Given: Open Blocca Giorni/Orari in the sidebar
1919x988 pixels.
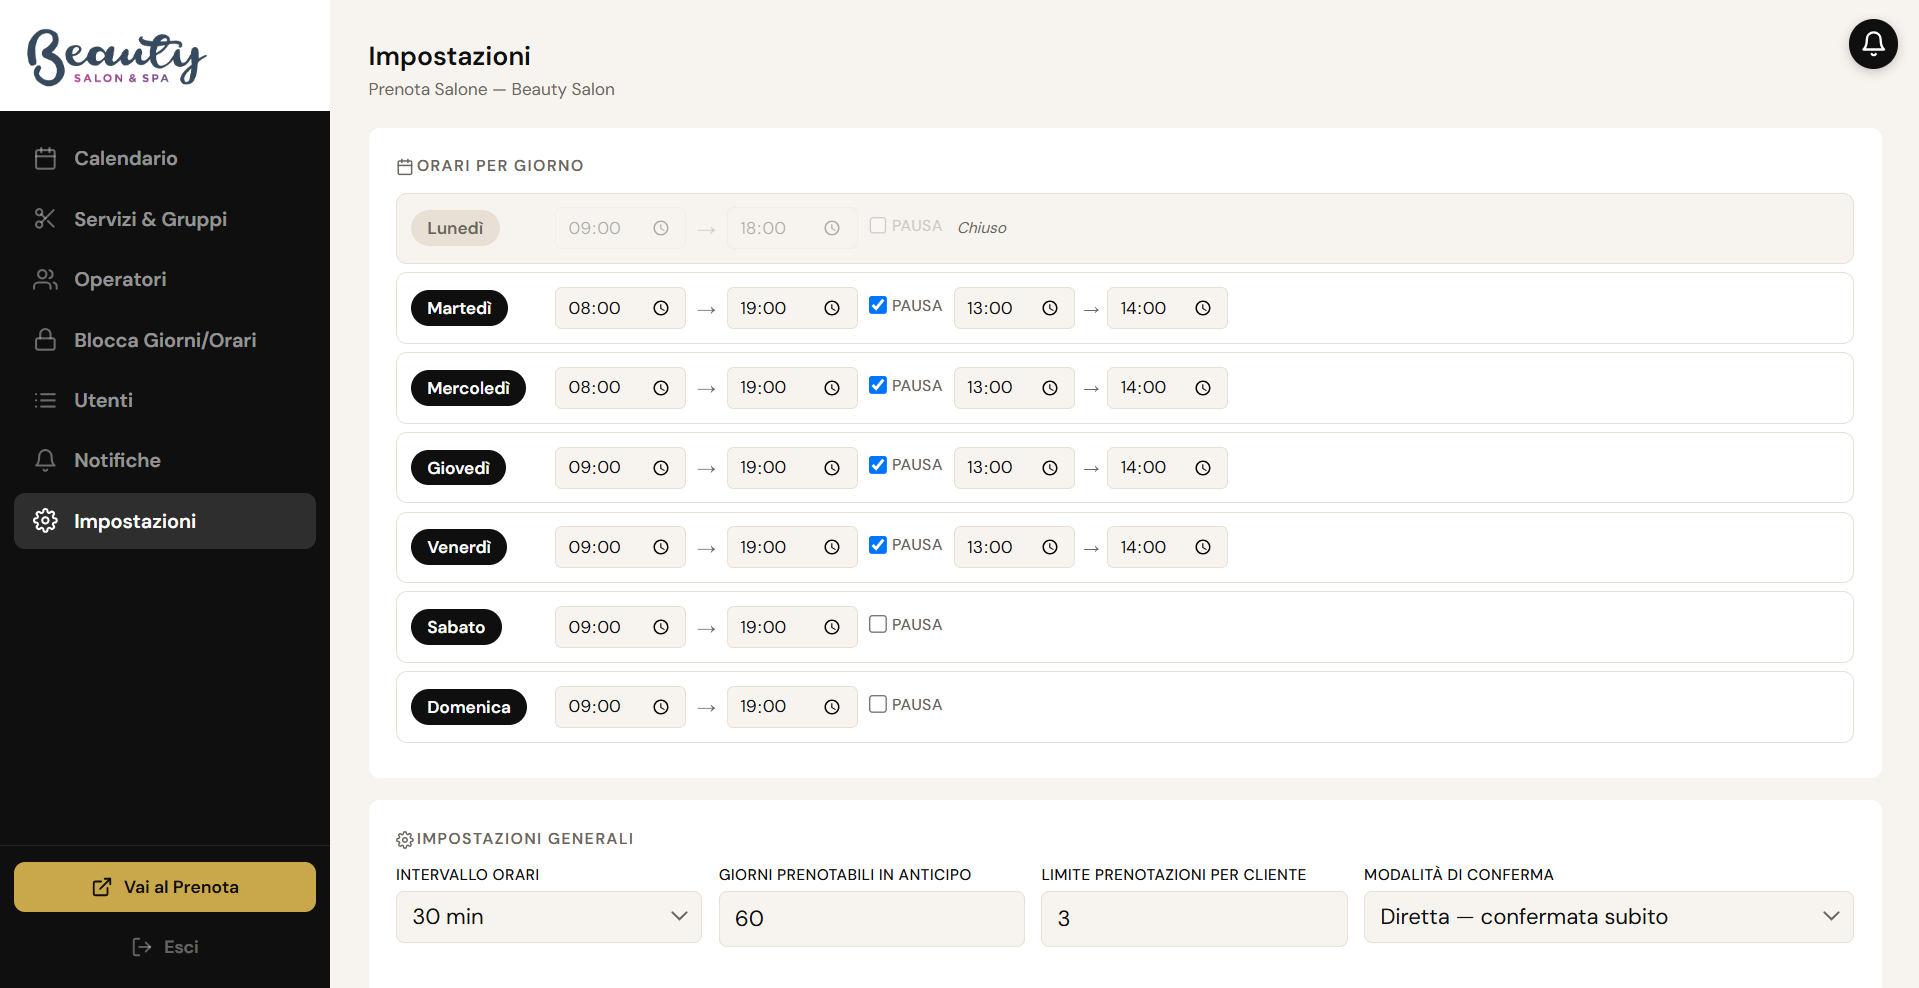Looking at the screenshot, I should click(x=165, y=340).
